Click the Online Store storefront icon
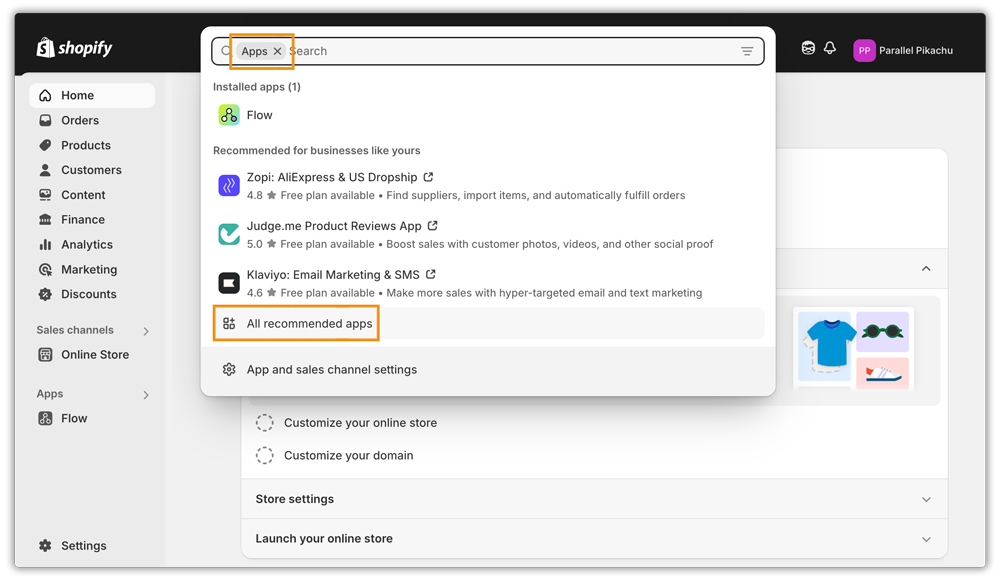Screen dimensions: 1000x579 45,355
